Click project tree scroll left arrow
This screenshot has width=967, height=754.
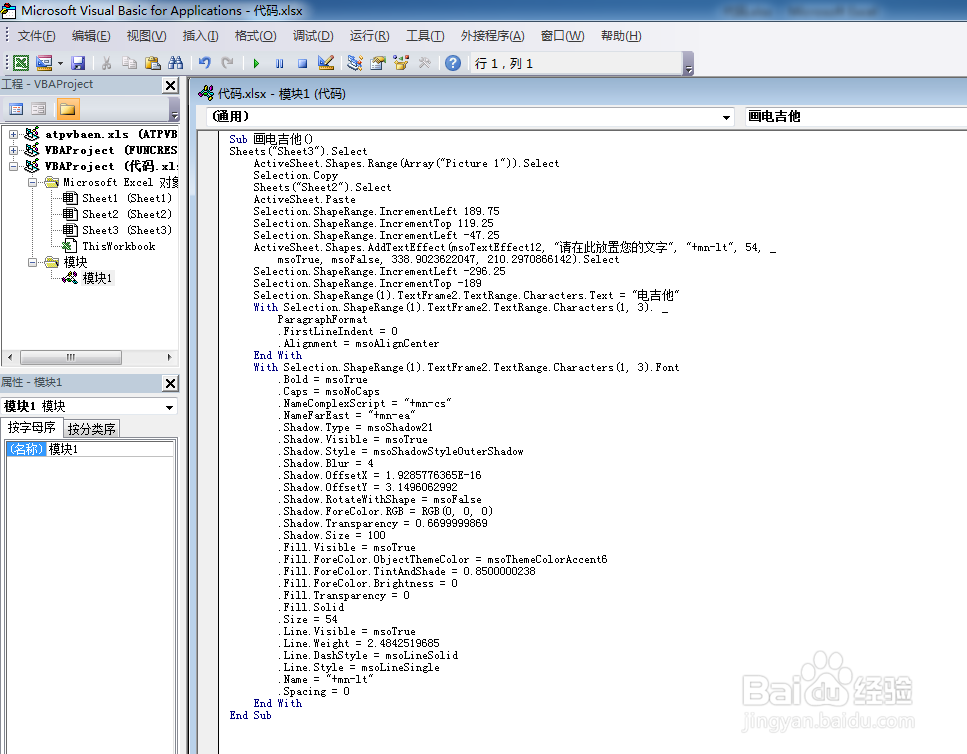click(9, 357)
